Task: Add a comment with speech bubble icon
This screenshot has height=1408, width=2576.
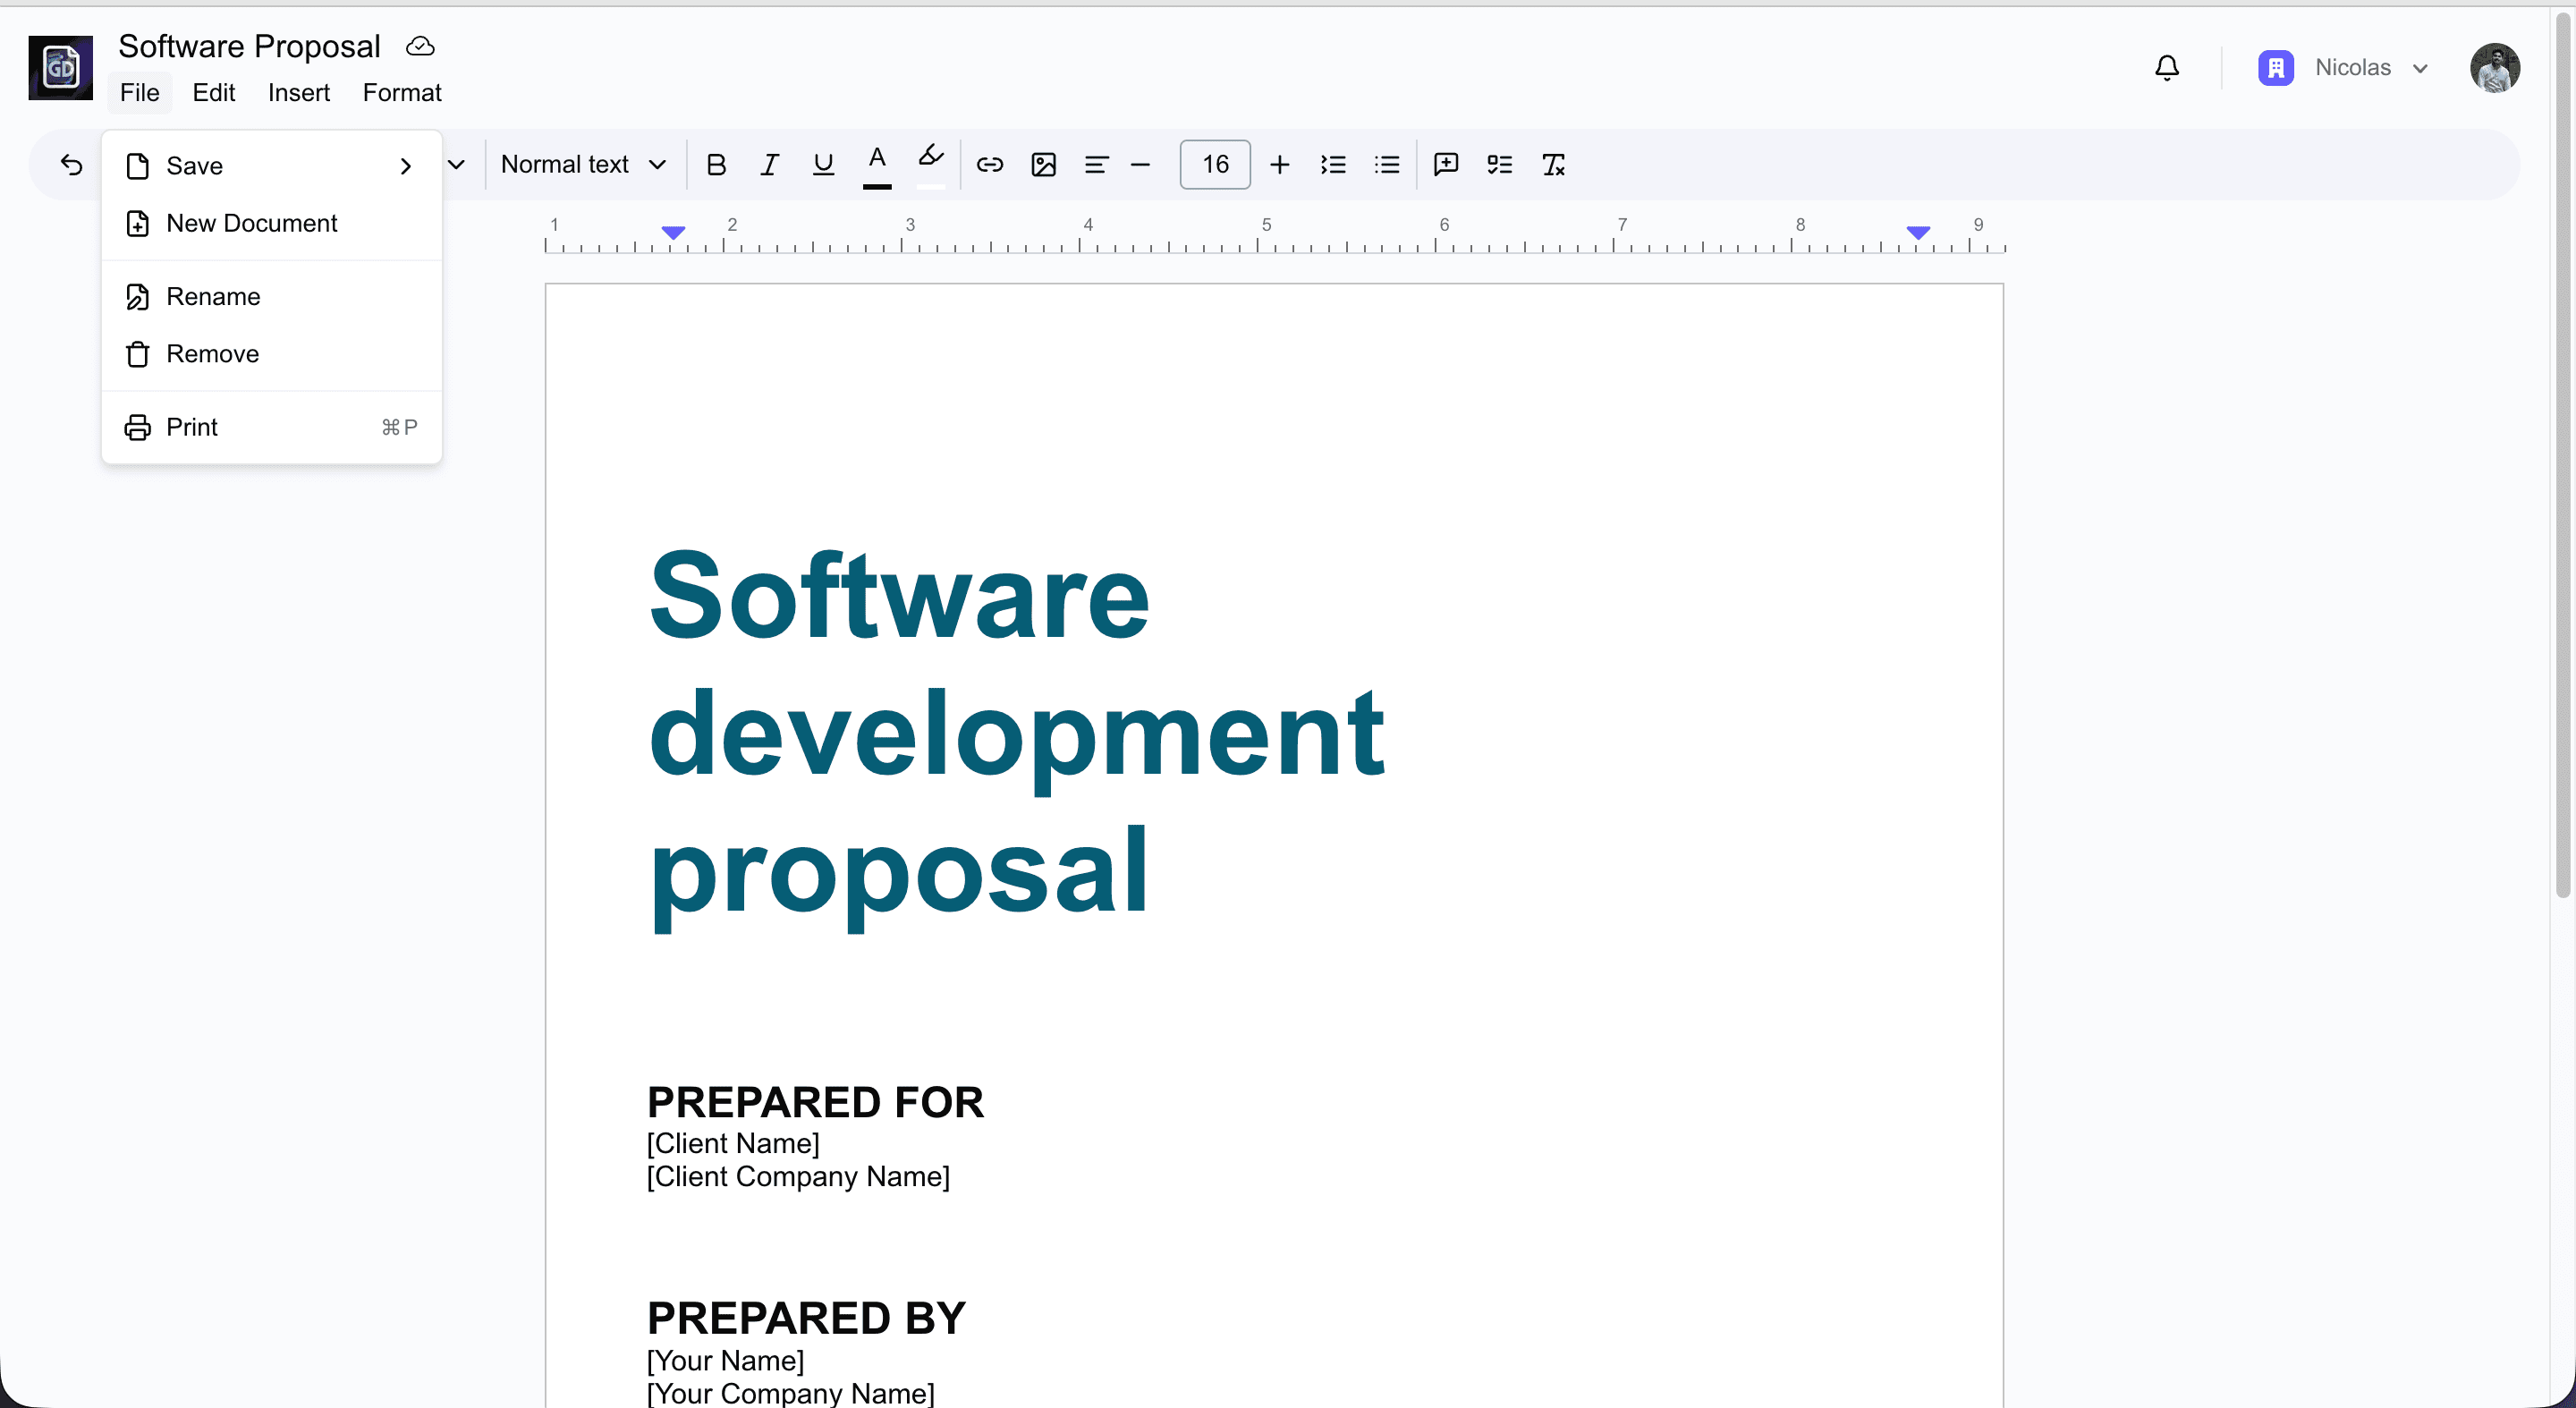Action: 1445,165
